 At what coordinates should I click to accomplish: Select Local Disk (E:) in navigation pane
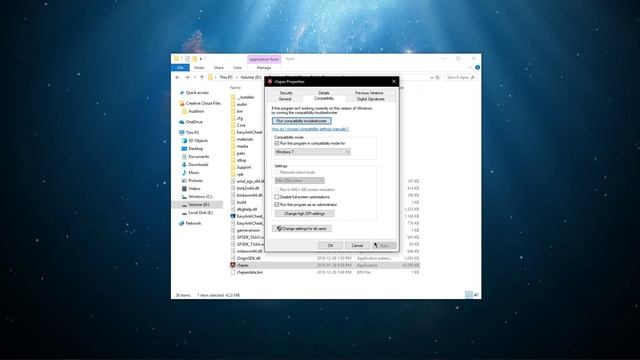coord(200,213)
